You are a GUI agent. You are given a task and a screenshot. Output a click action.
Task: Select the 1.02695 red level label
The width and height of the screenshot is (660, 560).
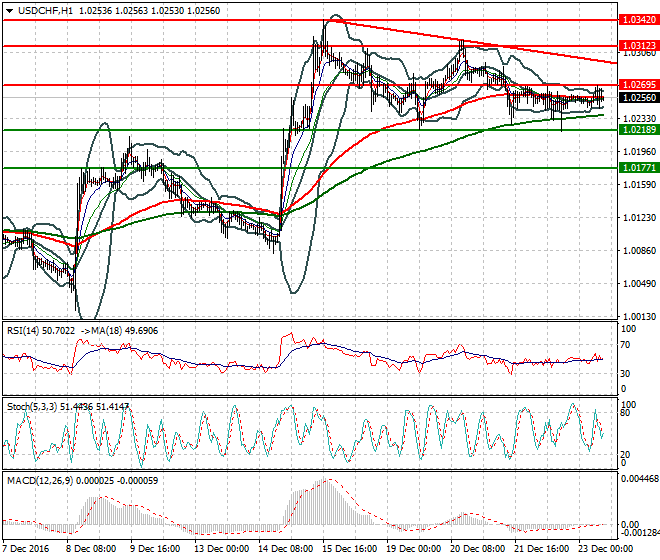(x=639, y=85)
